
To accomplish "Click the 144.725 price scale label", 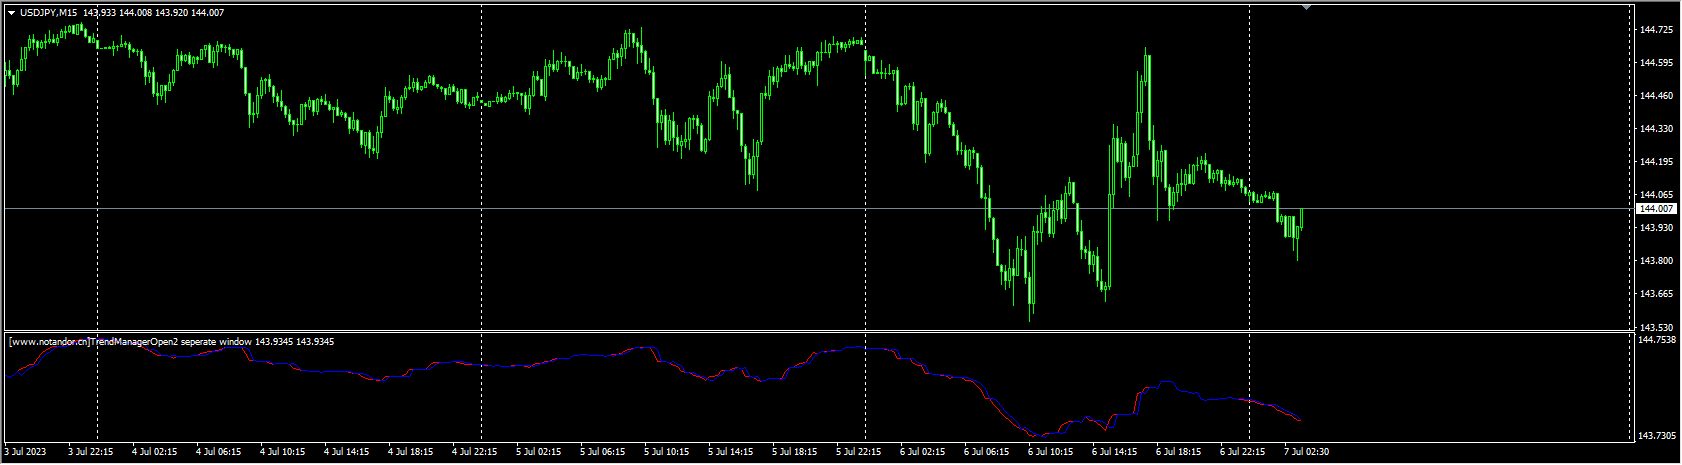I will [x=1657, y=30].
